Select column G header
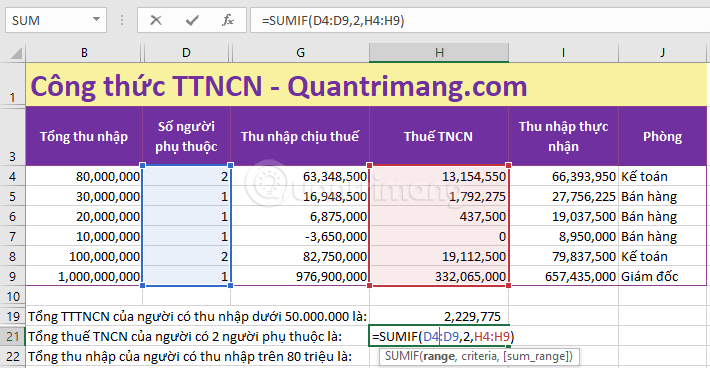 tap(300, 53)
